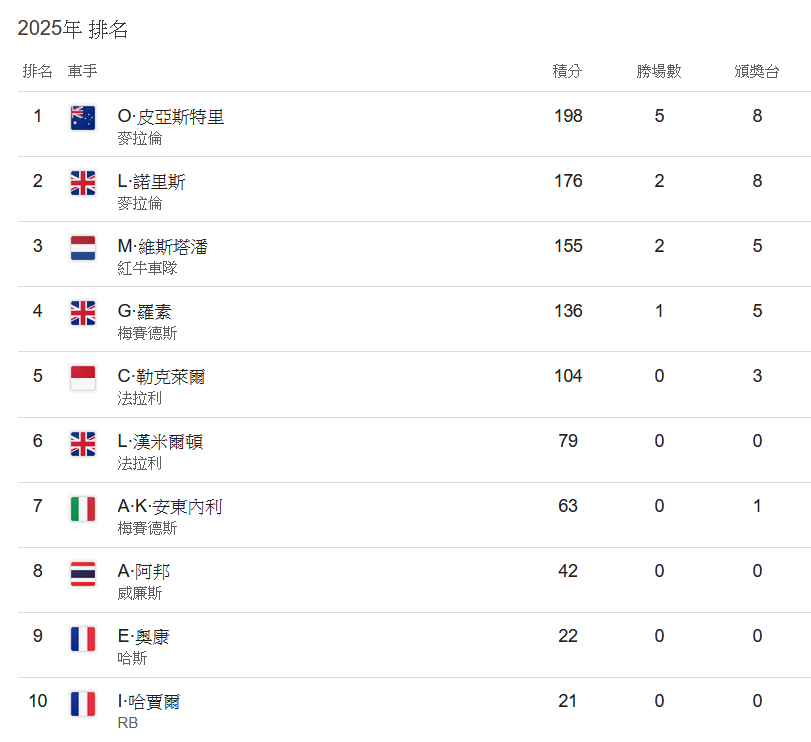Open driver L·諾里斯
Screen dimensions: 811x742
(152, 181)
